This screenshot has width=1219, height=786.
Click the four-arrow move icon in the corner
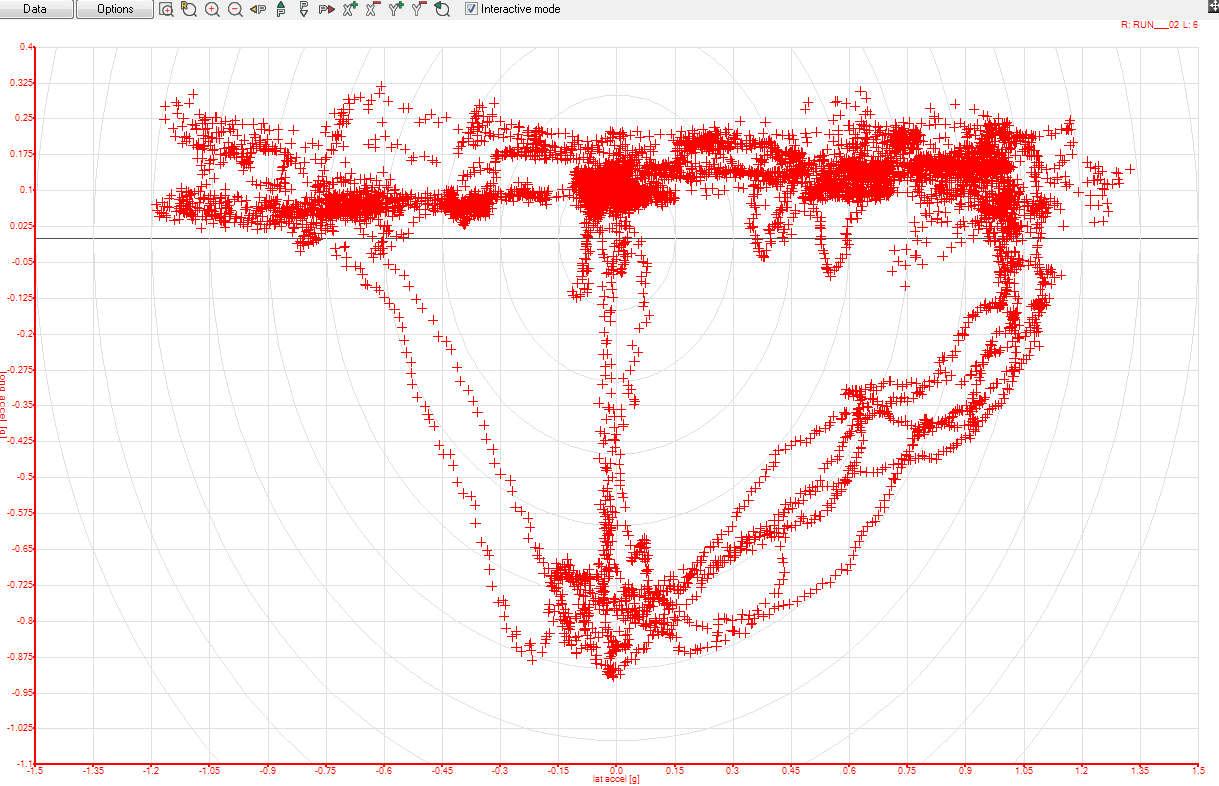click(x=1213, y=6)
